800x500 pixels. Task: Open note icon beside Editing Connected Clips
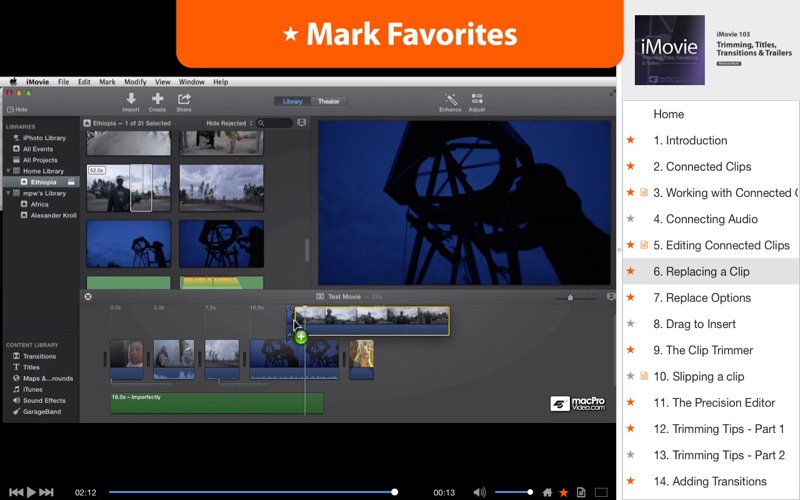coord(644,245)
